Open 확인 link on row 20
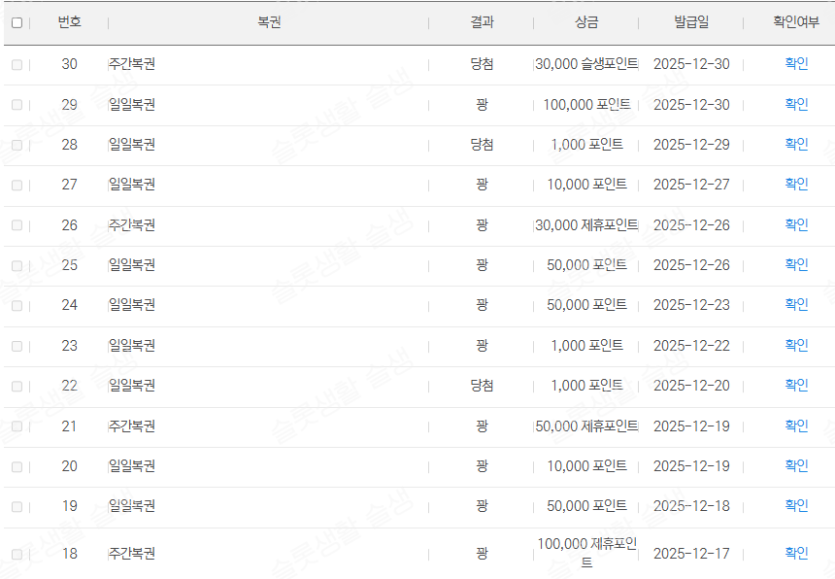 796,466
